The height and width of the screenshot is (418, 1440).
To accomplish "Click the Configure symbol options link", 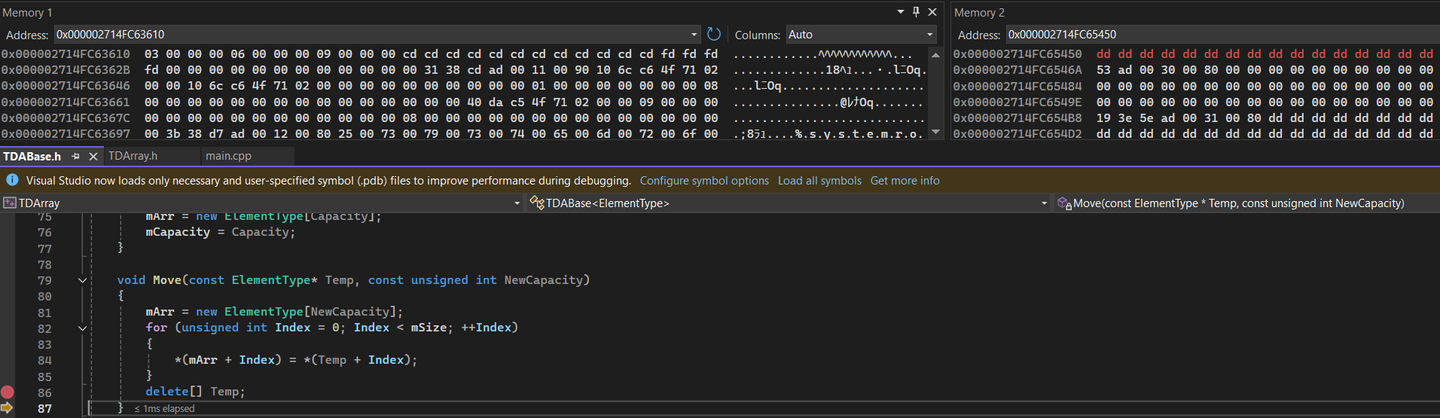I will pos(704,181).
